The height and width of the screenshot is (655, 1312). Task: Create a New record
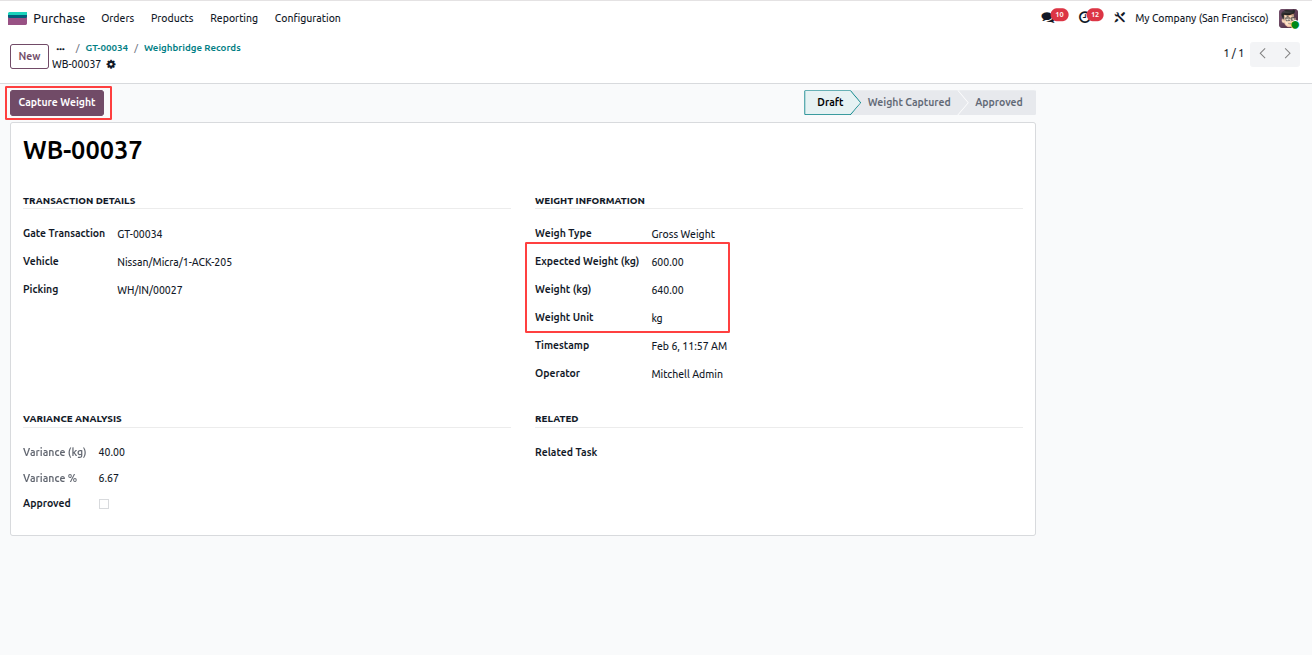(29, 56)
